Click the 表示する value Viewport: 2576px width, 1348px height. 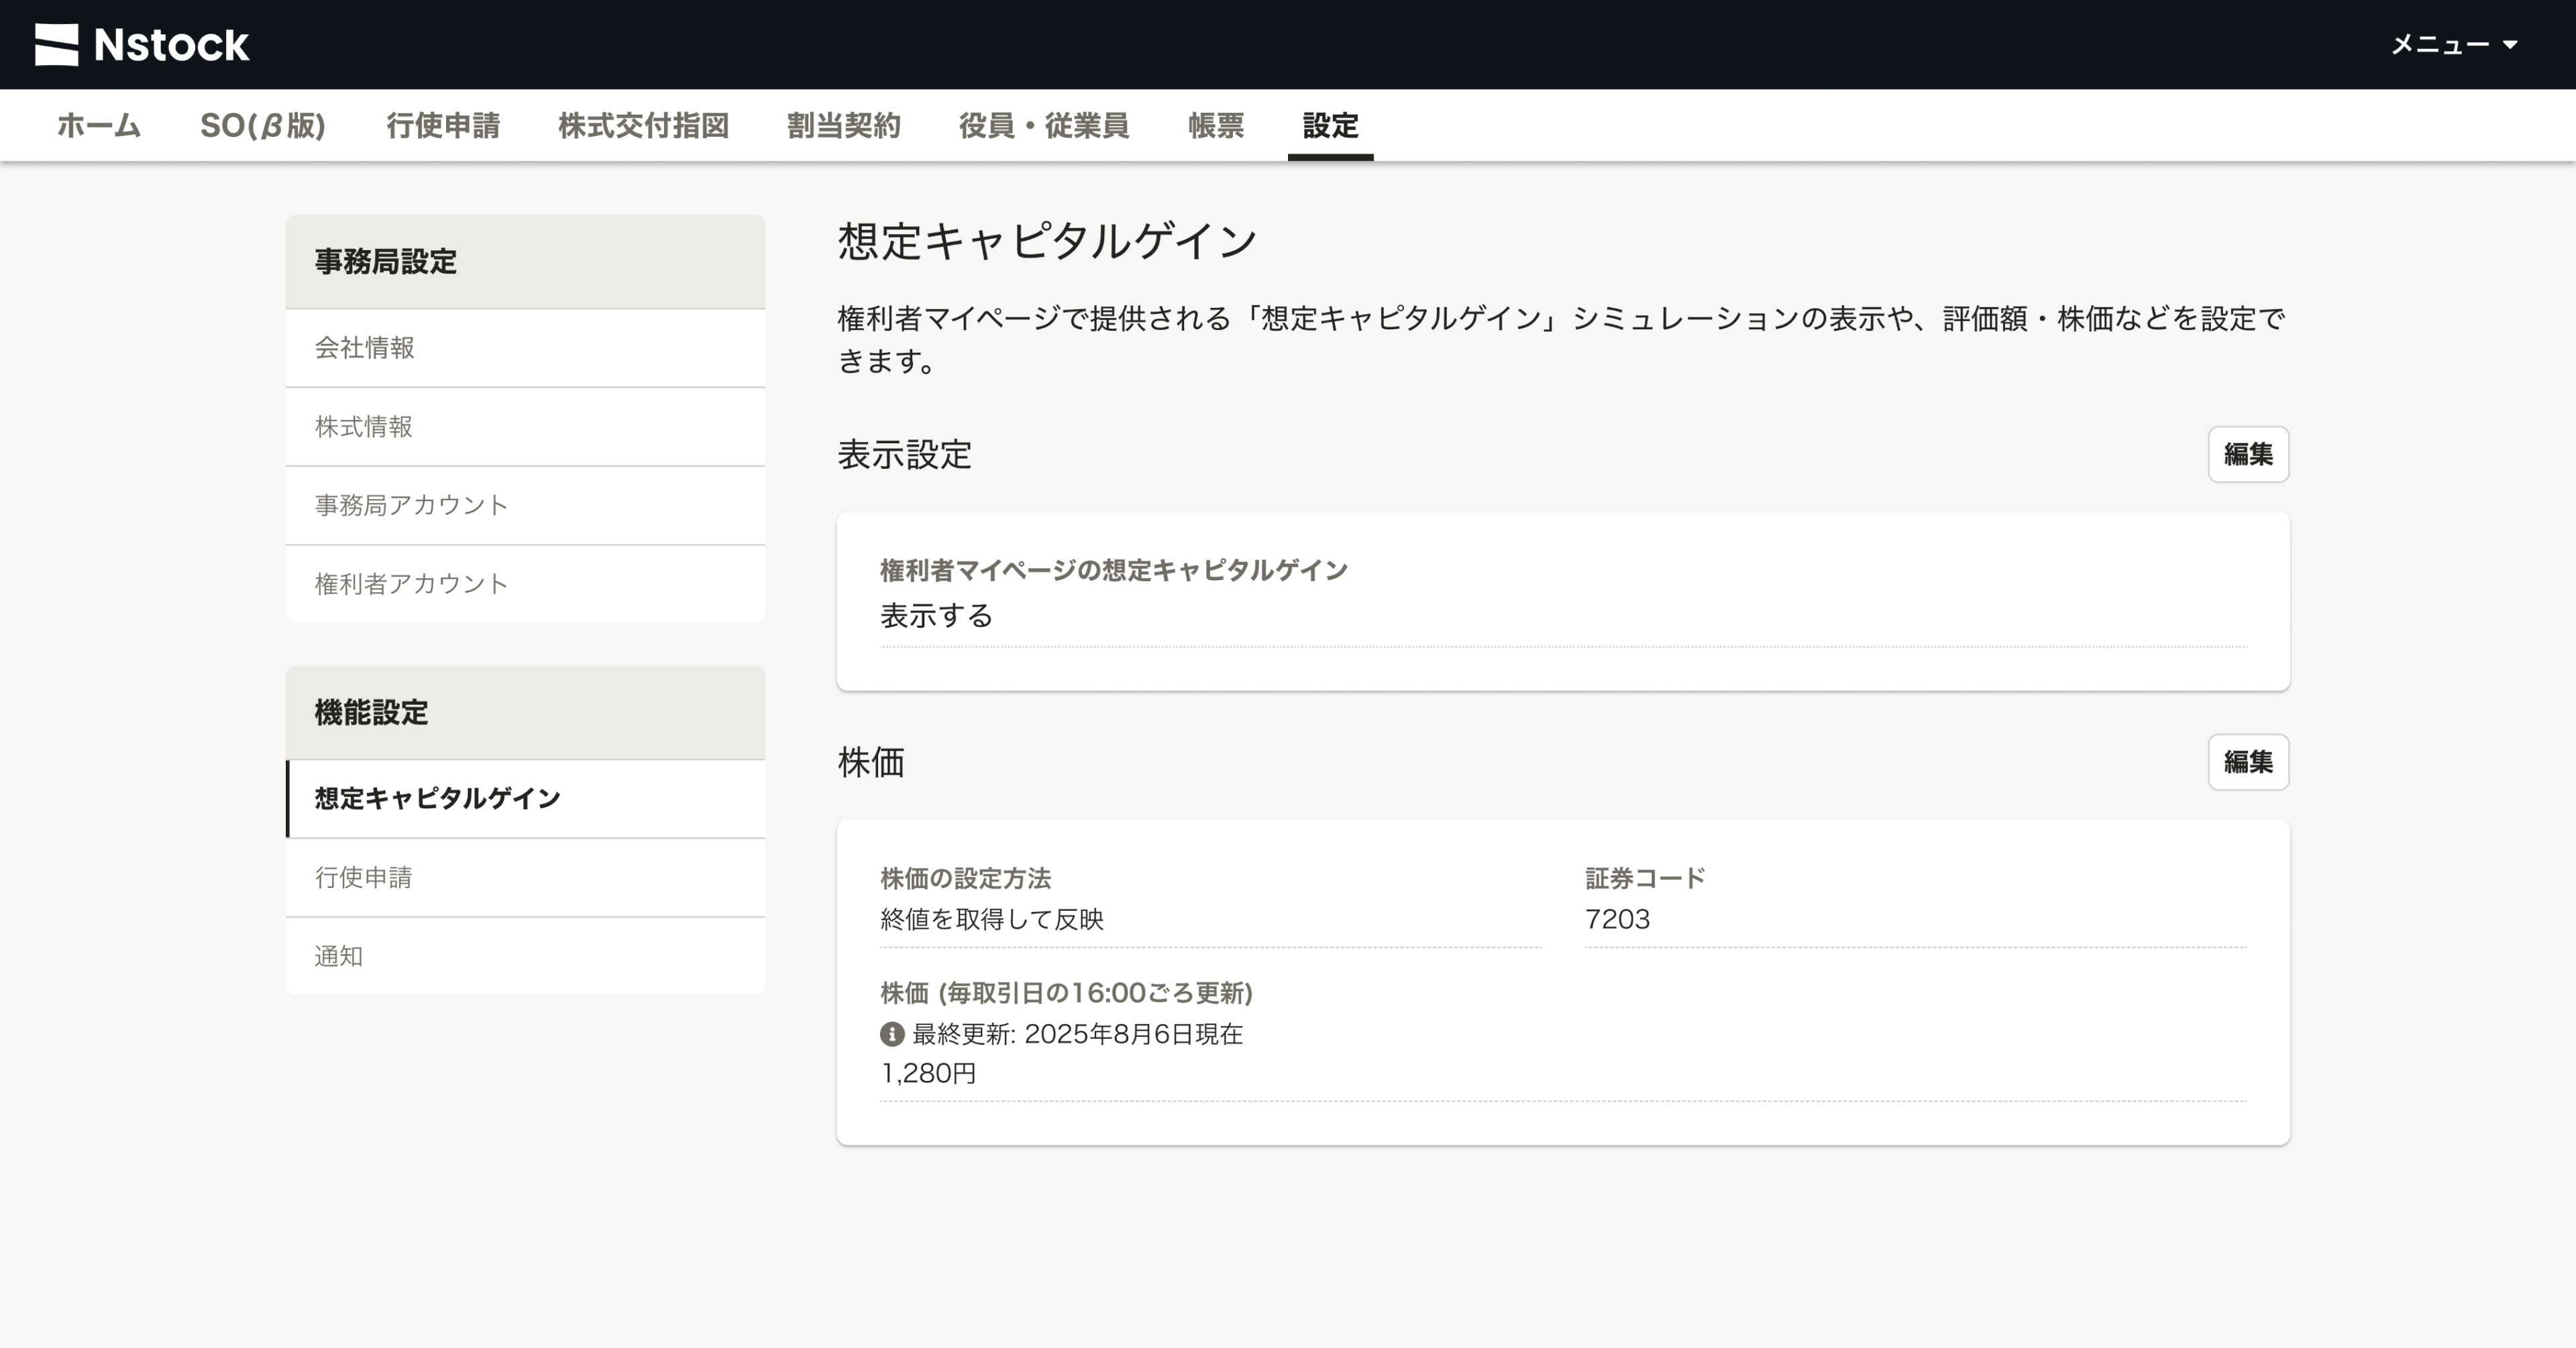pyautogui.click(x=936, y=616)
